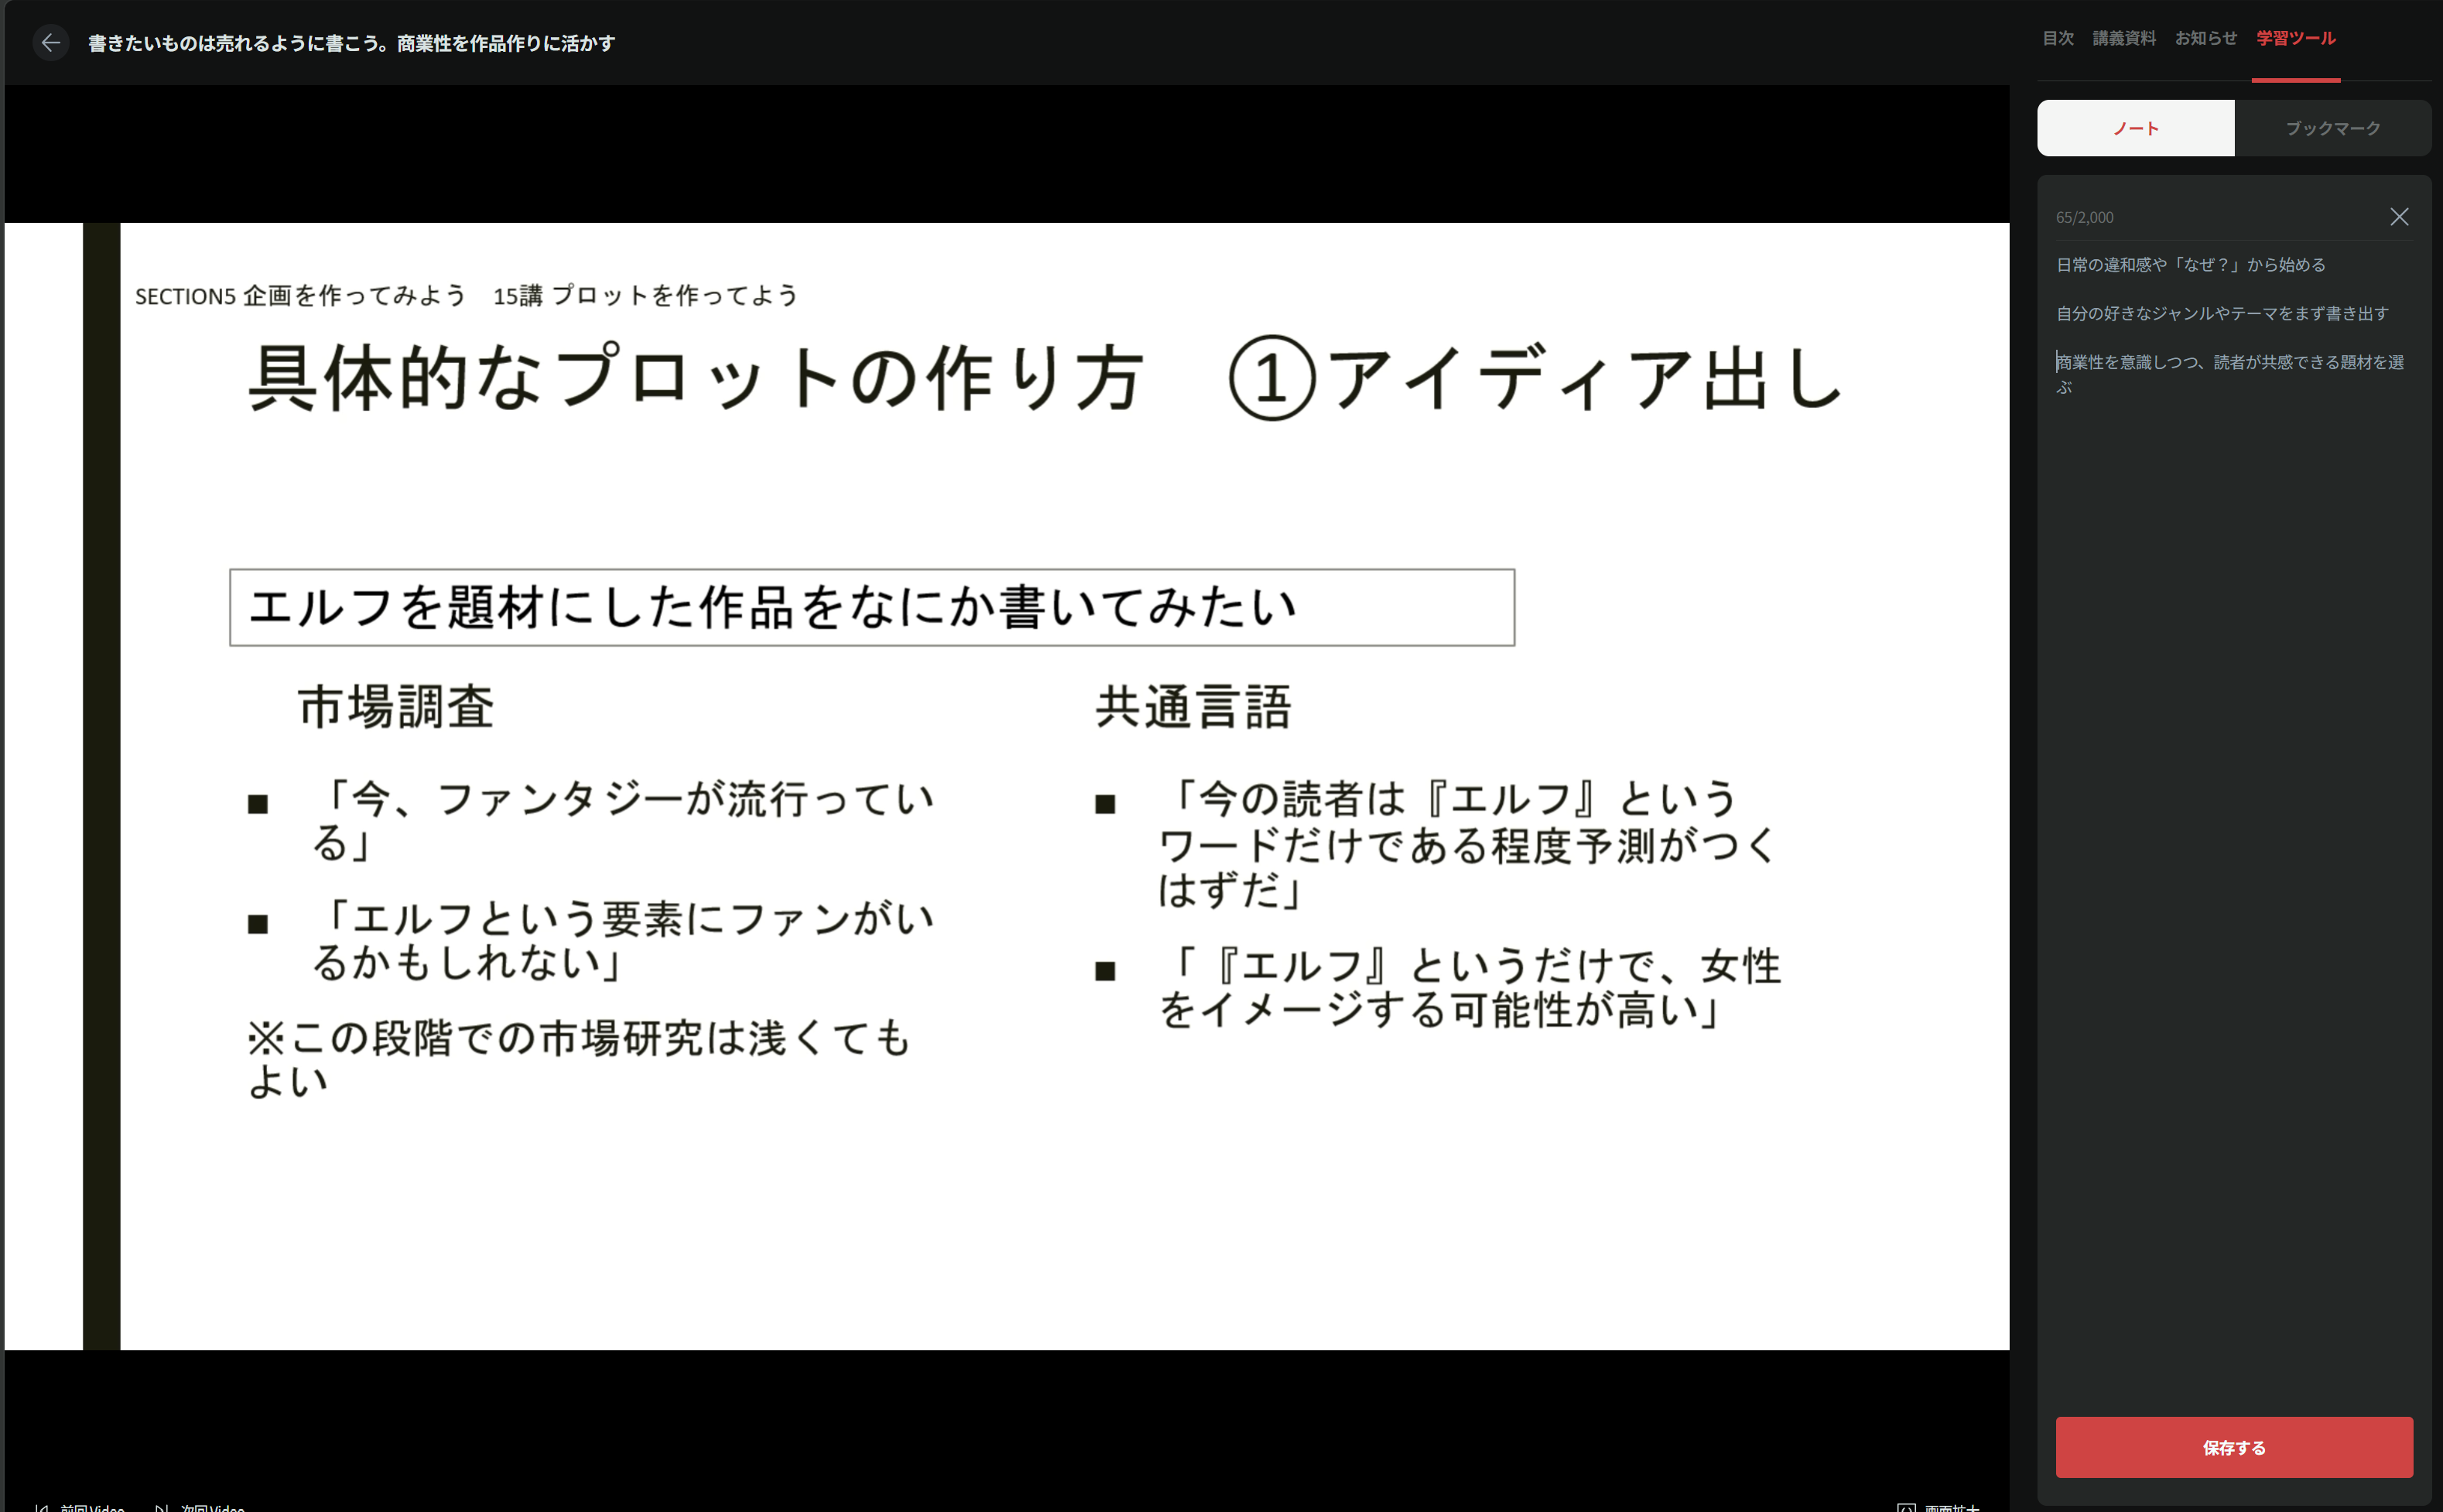This screenshot has height=1512, width=2443.
Task: Switch to the 講義資料 tab
Action: click(x=2123, y=38)
